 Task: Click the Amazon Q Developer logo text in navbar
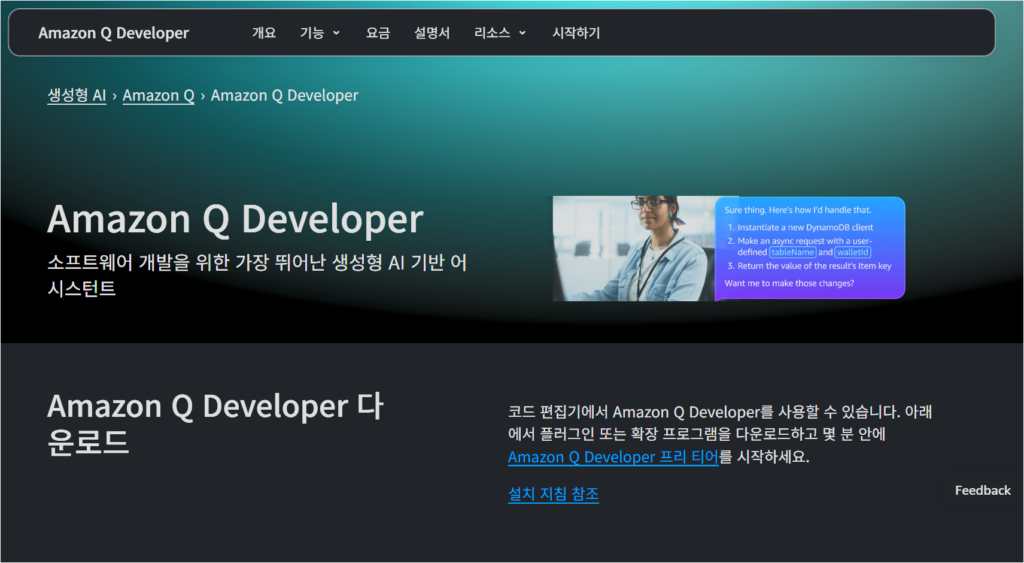point(114,33)
